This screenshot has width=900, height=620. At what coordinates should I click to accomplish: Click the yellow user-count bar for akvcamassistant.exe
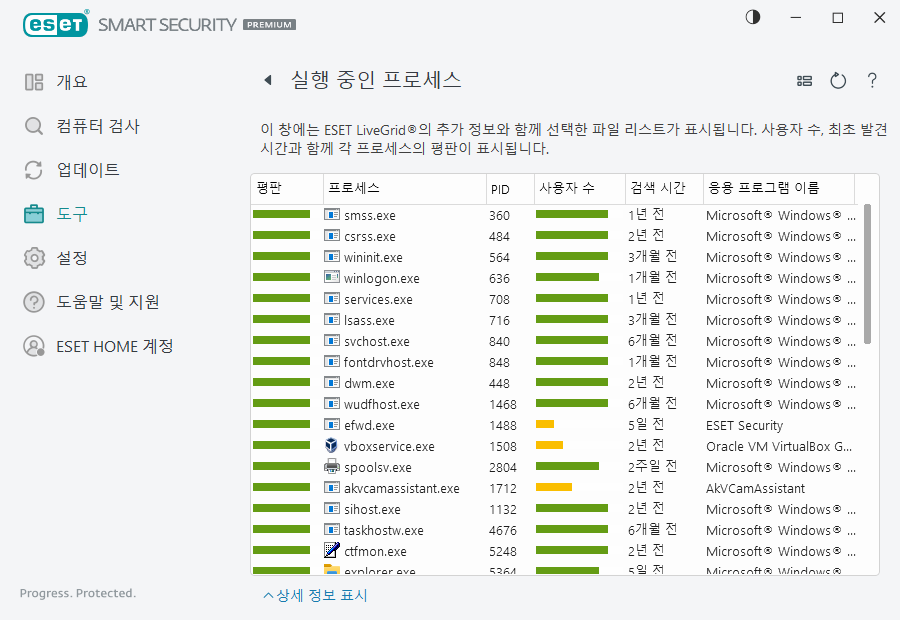[x=554, y=488]
